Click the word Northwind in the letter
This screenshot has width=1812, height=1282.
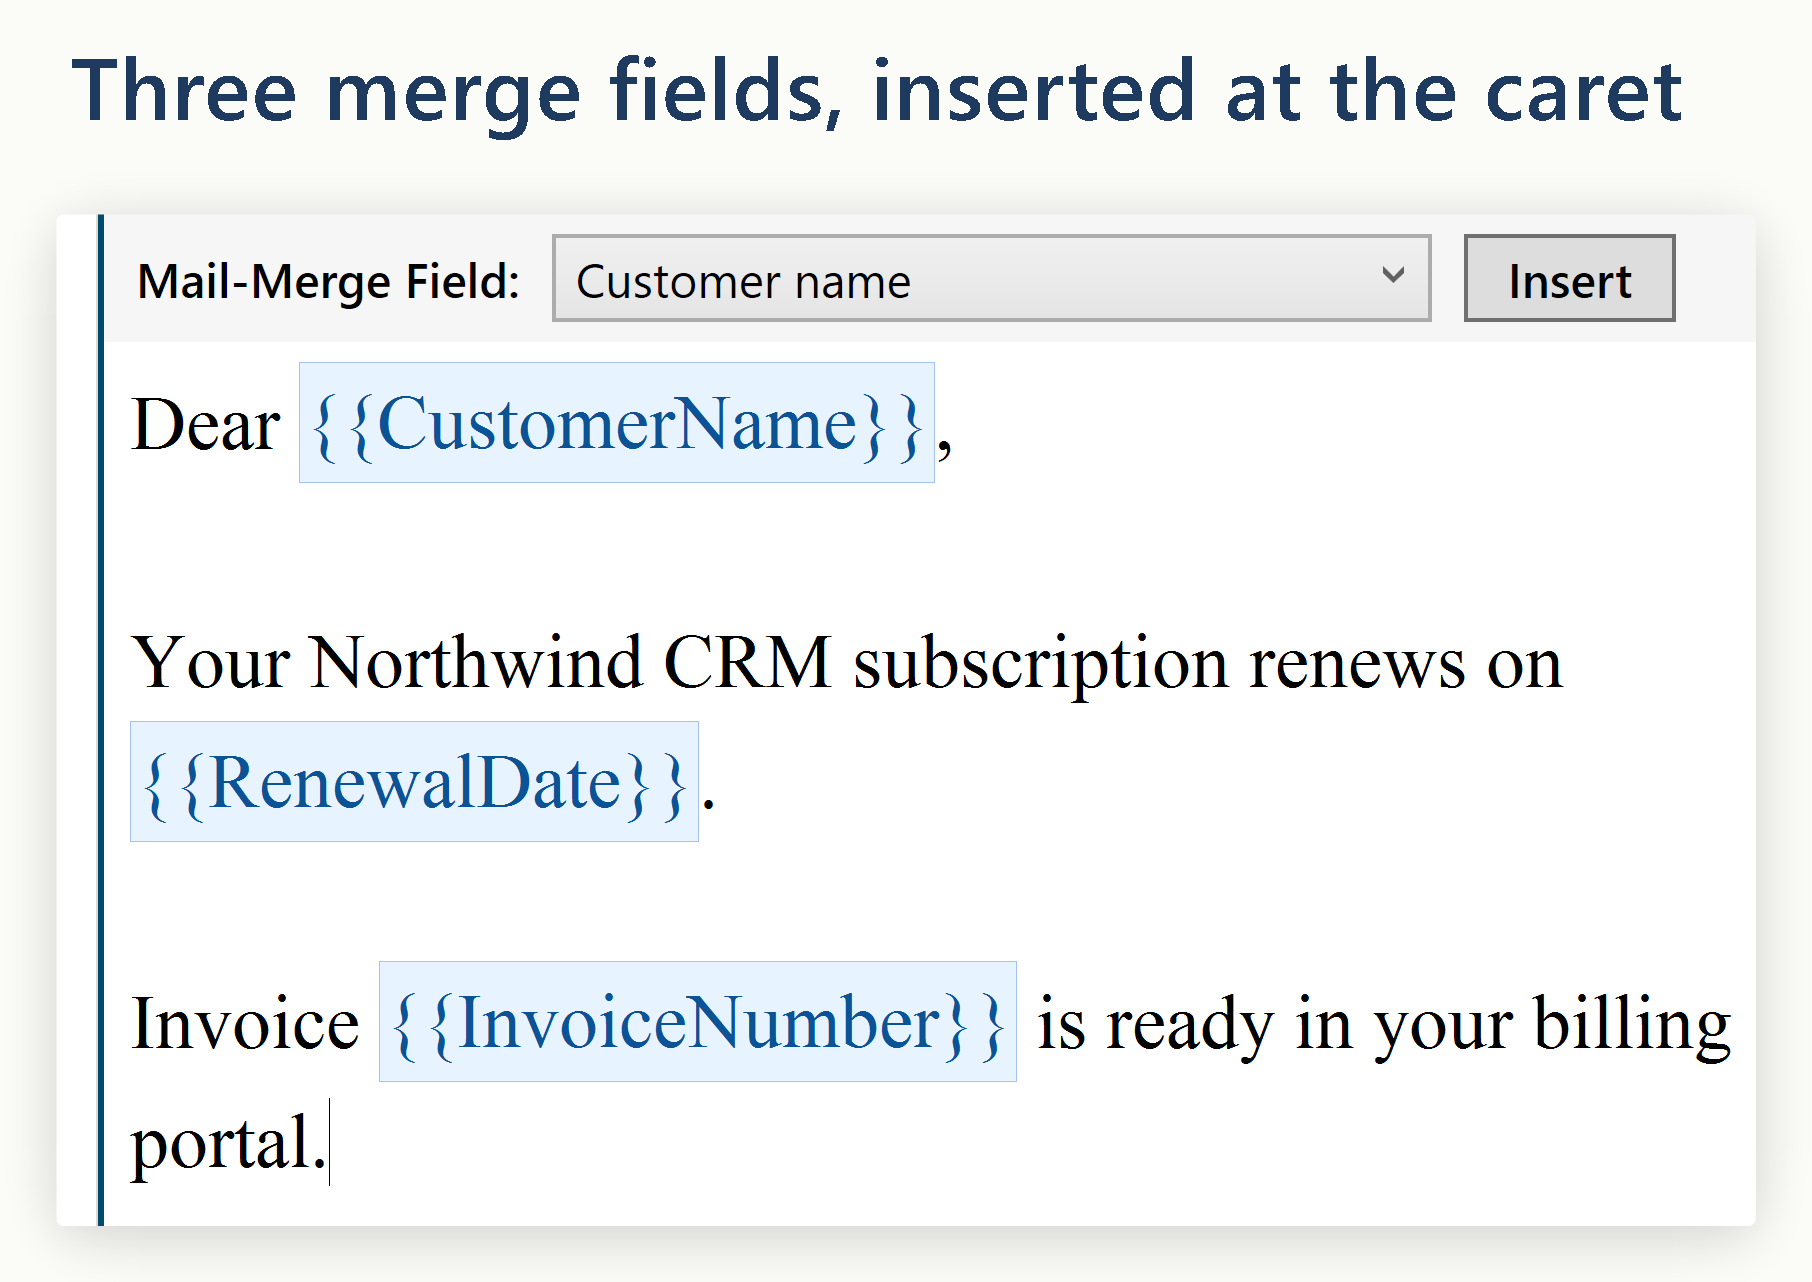(x=476, y=663)
